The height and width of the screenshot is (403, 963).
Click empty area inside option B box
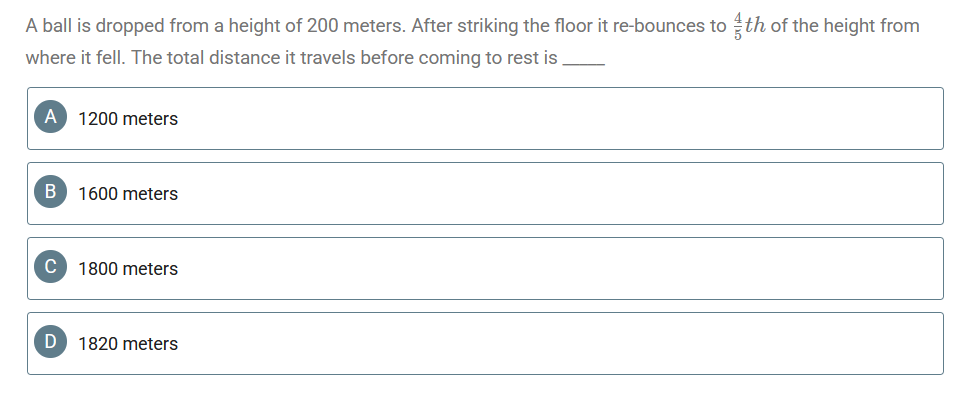(x=553, y=194)
